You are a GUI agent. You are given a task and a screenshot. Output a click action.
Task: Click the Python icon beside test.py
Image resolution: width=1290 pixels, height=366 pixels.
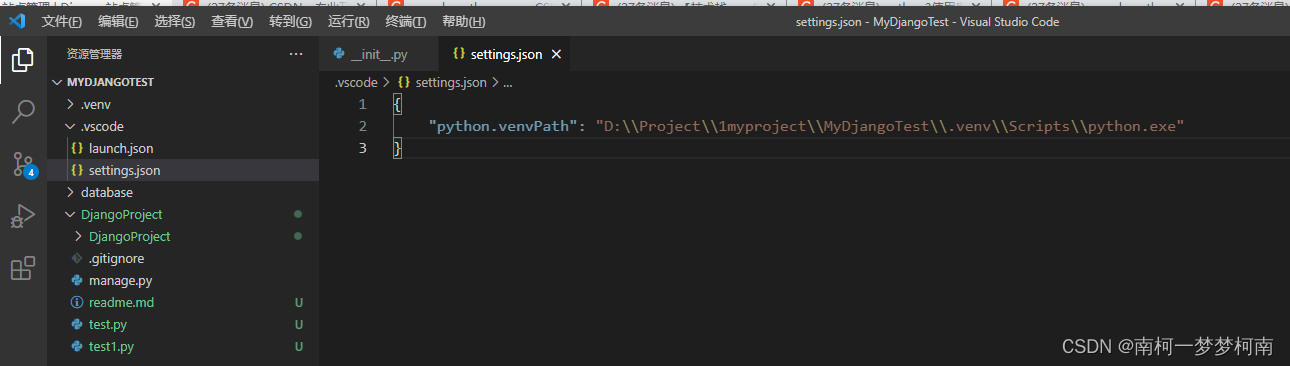tap(77, 324)
